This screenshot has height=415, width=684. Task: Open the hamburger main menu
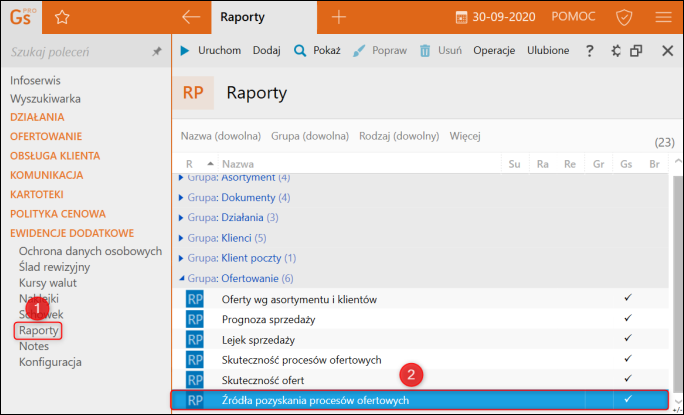tap(663, 17)
